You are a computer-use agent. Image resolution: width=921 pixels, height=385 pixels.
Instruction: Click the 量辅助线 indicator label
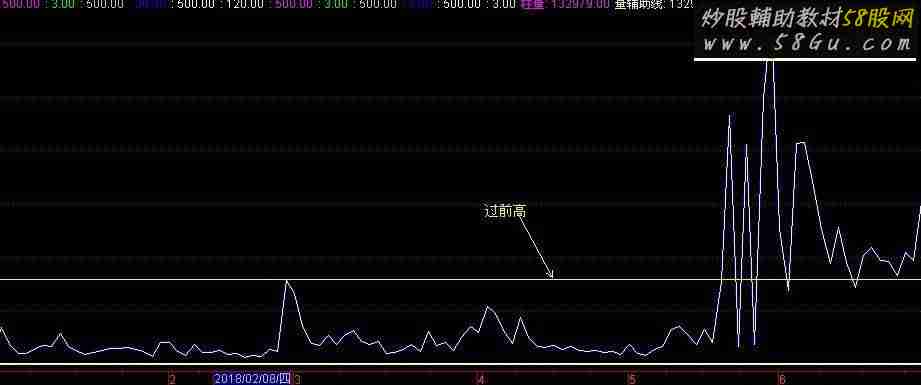tap(639, 5)
